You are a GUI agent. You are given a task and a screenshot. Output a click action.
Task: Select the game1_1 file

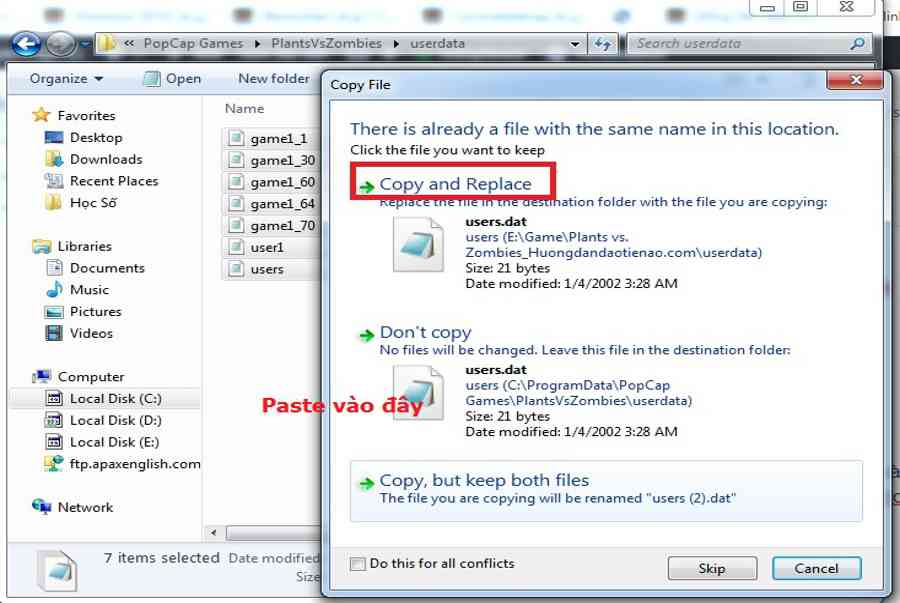click(x=271, y=138)
